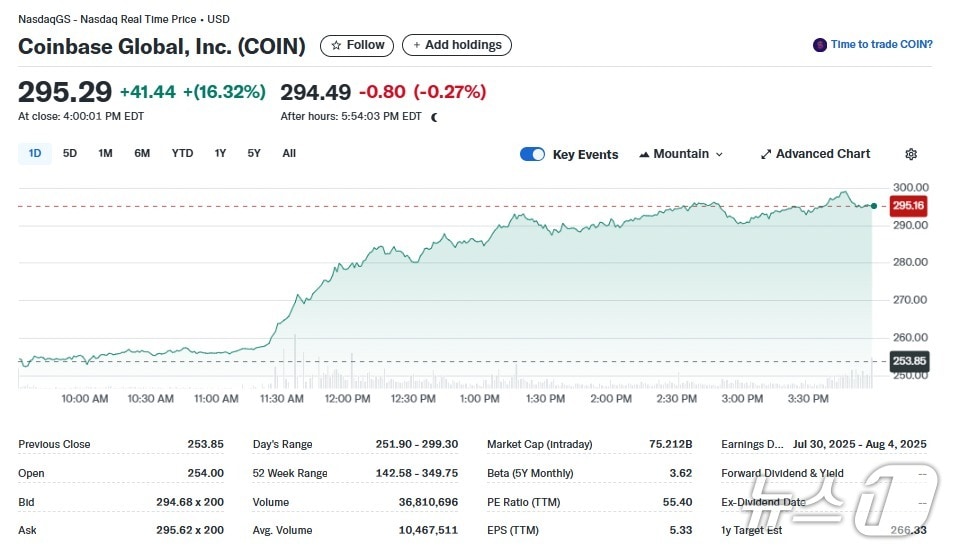Screen dimensions: 953x551
Task: Click the red 295.16 current price marker
Action: 908,206
